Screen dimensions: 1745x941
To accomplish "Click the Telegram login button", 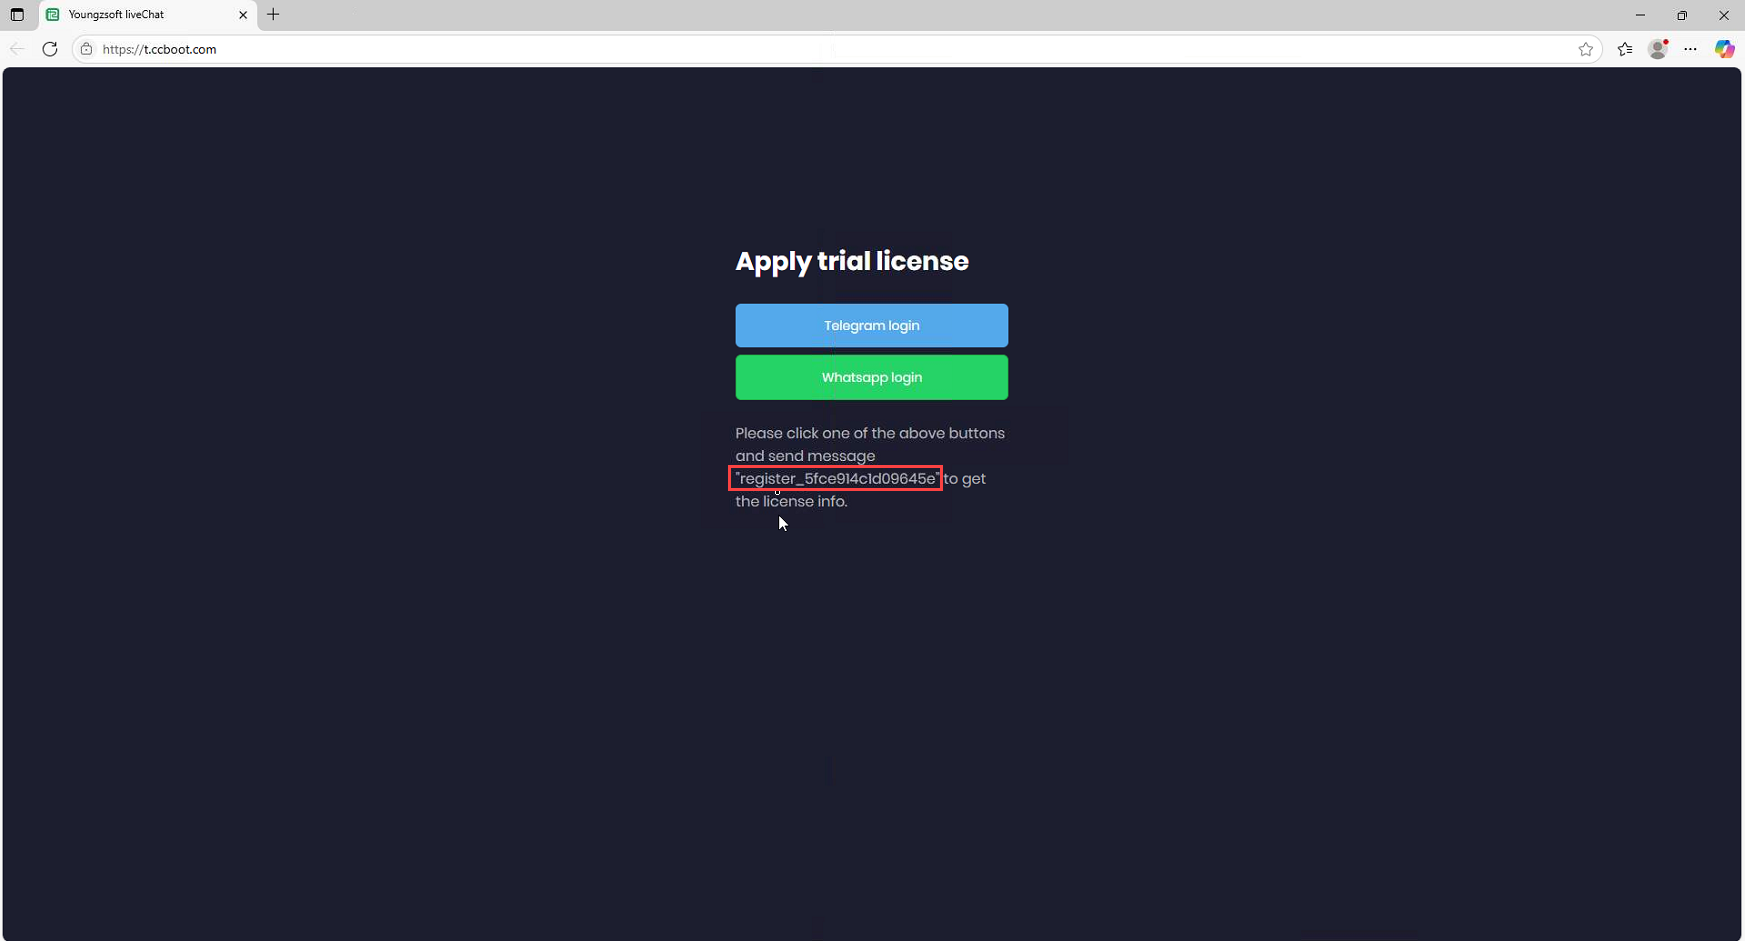I will coord(871,325).
